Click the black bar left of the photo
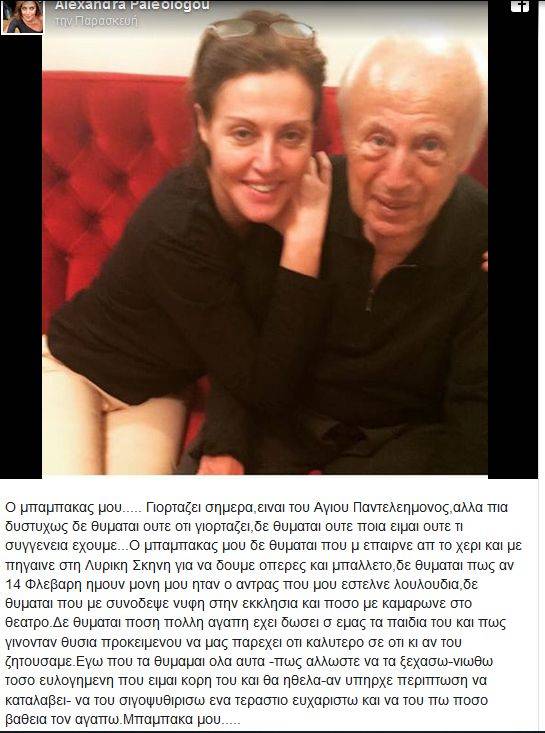 coord(21,257)
